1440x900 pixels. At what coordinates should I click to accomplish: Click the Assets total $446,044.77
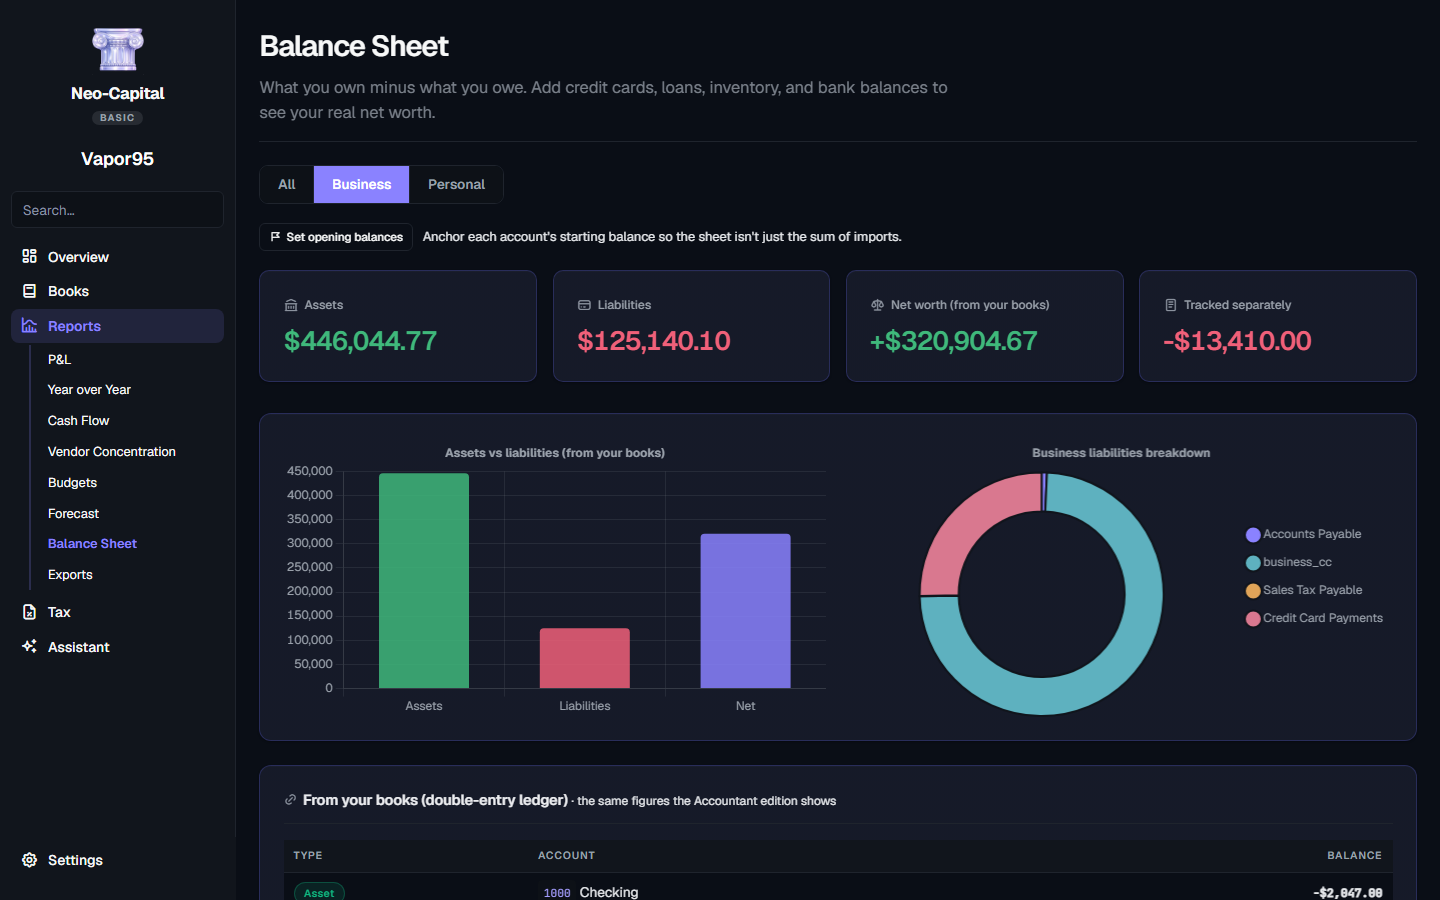360,341
